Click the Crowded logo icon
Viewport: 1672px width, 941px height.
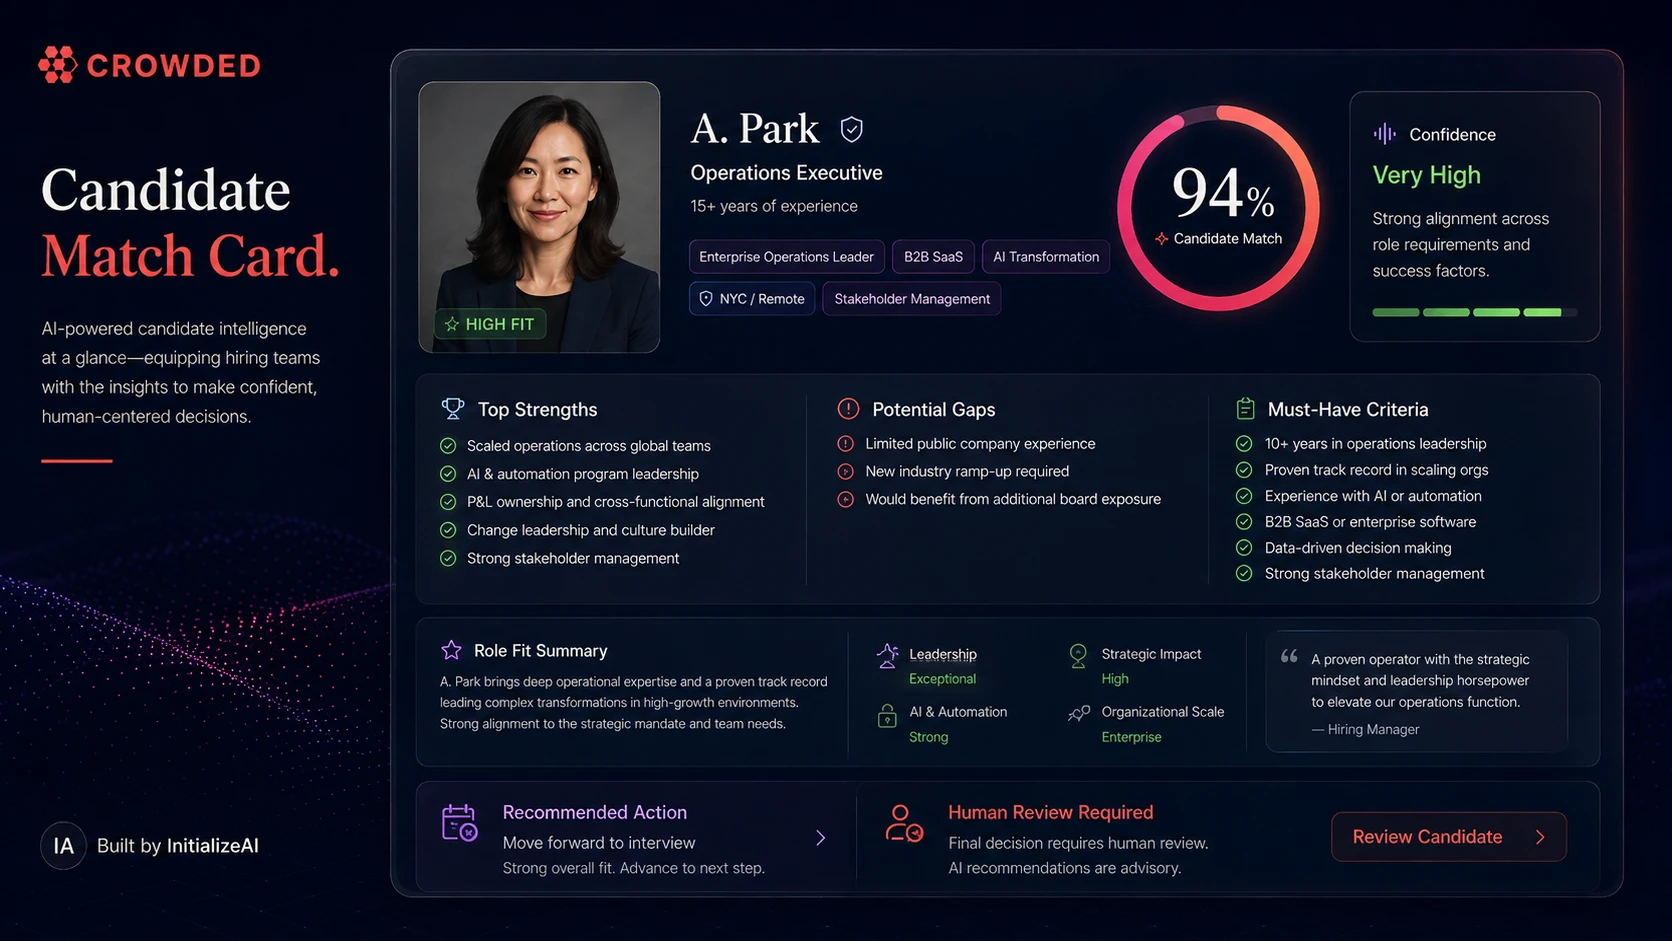[x=57, y=65]
